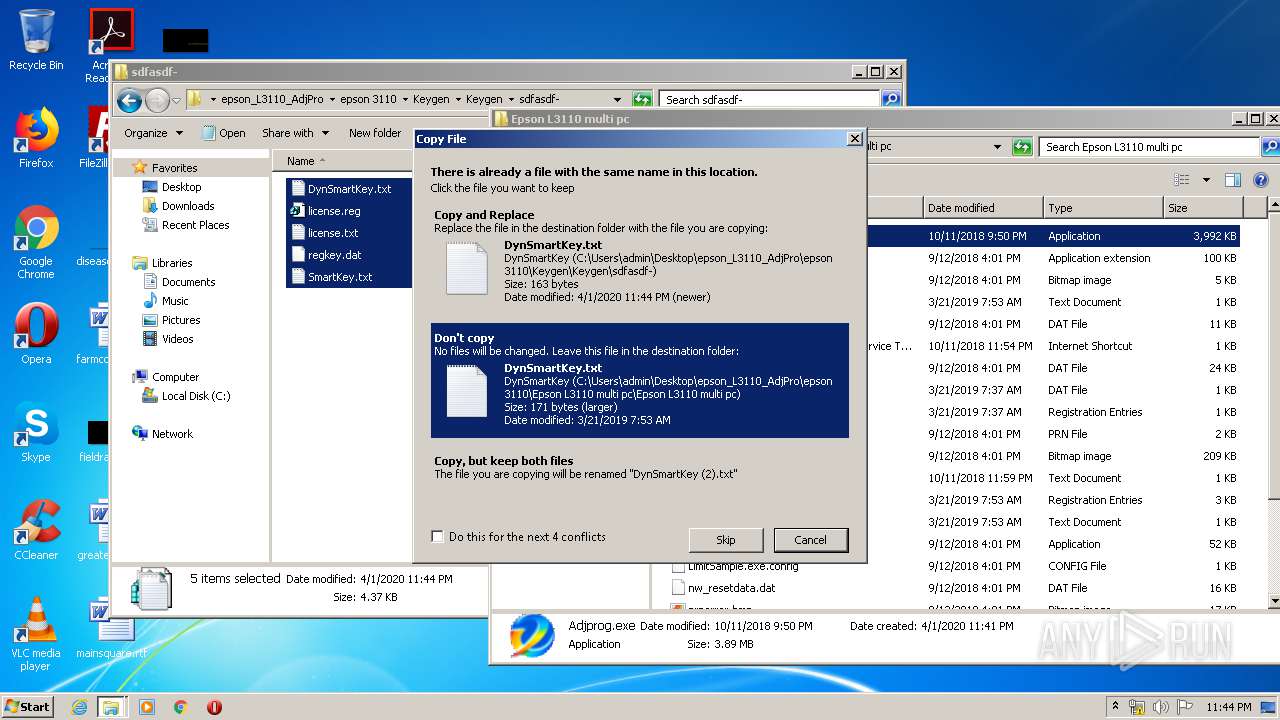Open Internet Explorer from the taskbar
This screenshot has width=1280, height=720.
tap(79, 707)
